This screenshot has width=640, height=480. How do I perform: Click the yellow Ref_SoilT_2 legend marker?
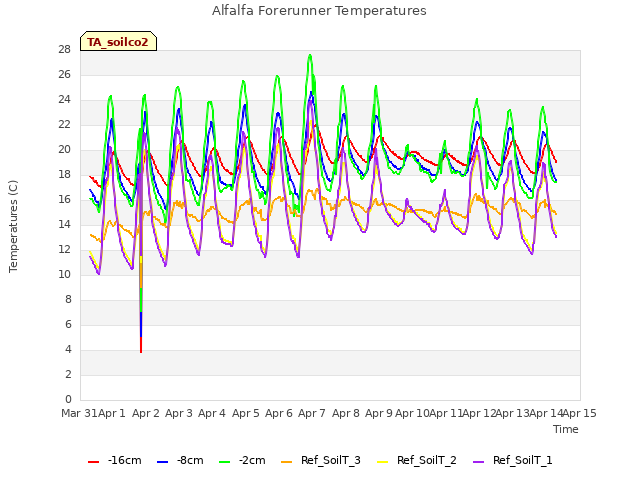pos(382,462)
